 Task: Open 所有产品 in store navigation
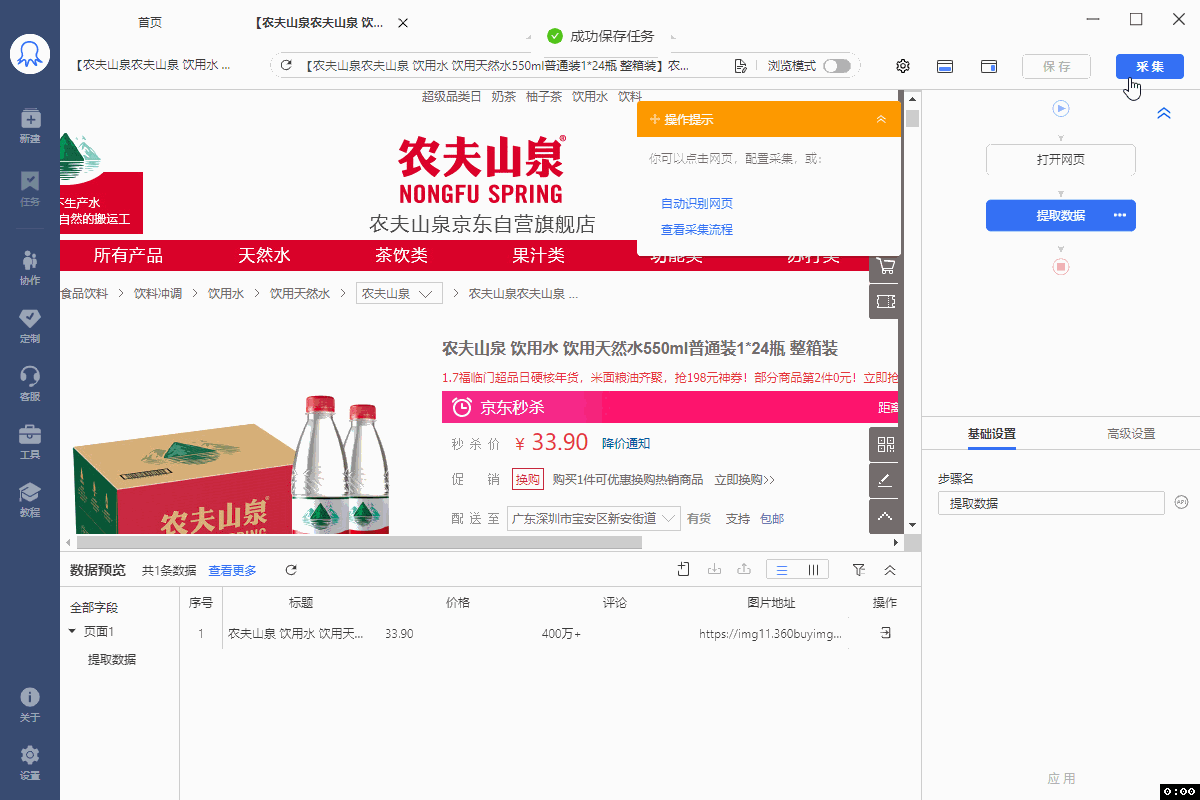pyautogui.click(x=128, y=255)
